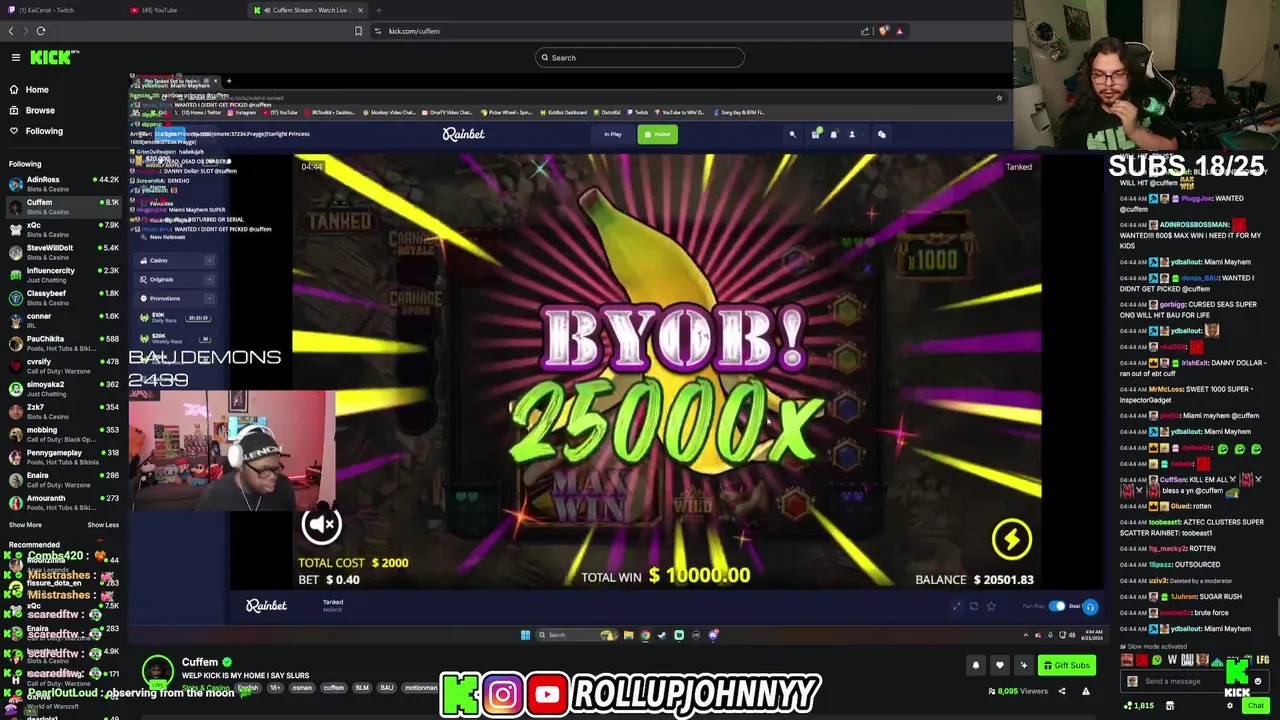Report stream with warning icon
Viewport: 1280px width, 720px height.
pyautogui.click(x=1086, y=691)
